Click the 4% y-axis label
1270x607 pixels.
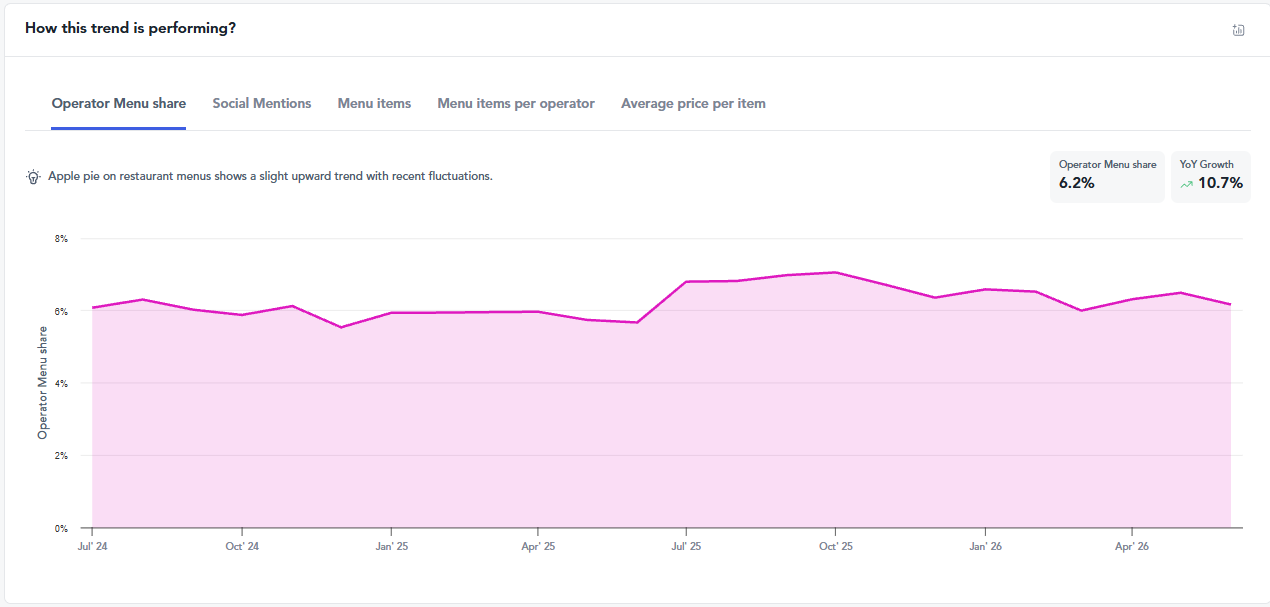[61, 383]
